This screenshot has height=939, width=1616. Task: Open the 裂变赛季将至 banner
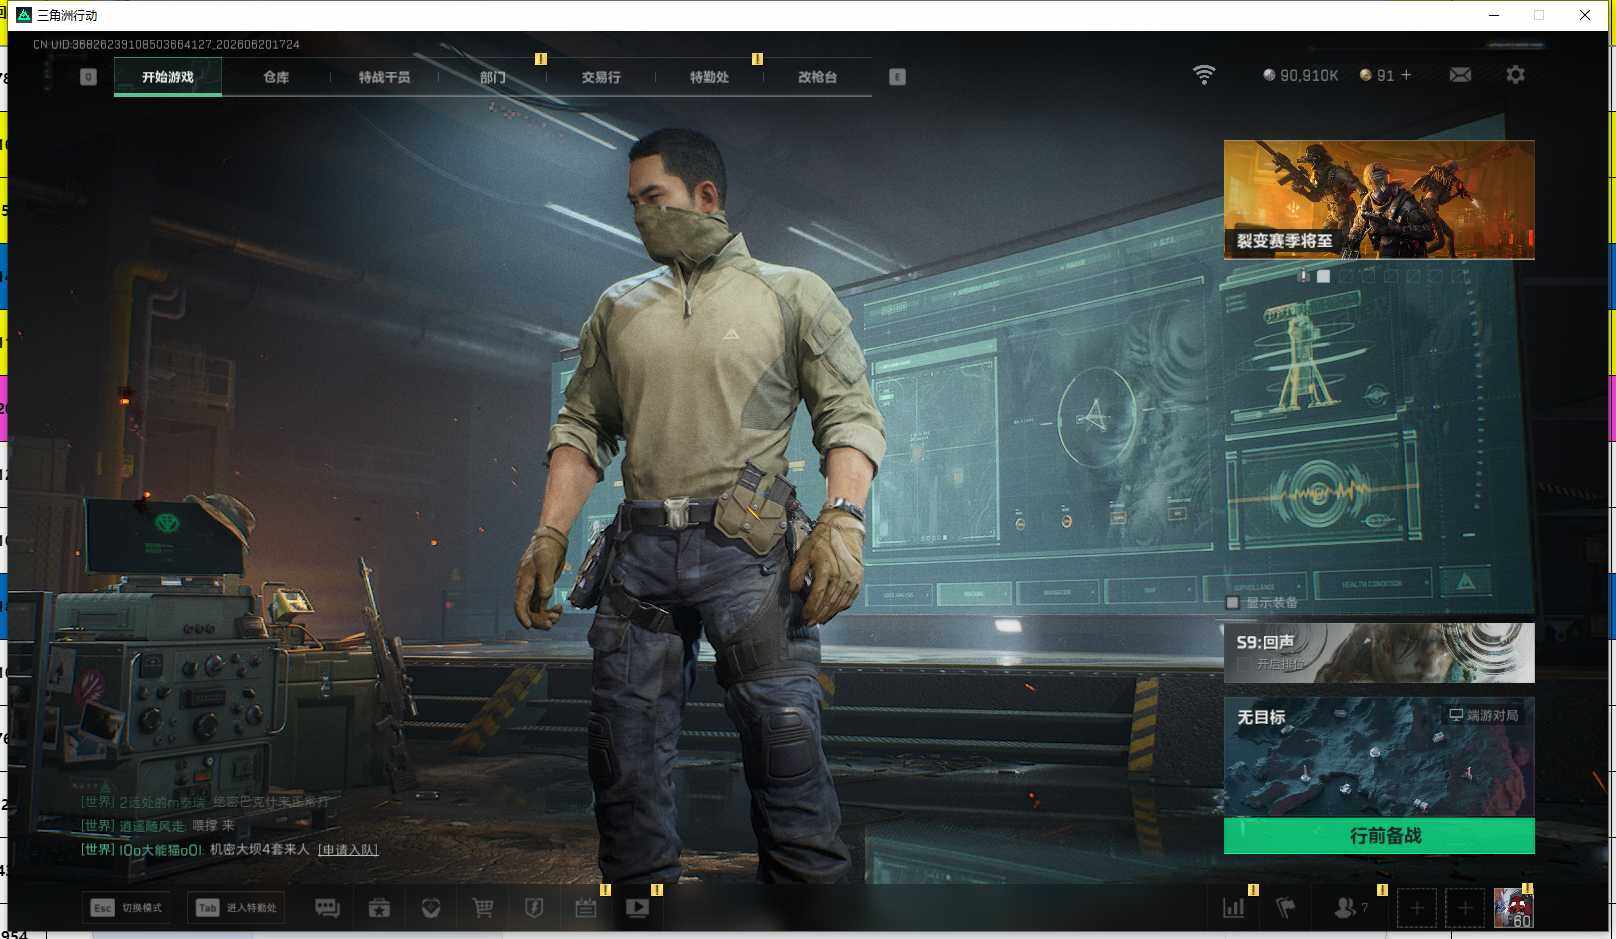point(1379,200)
